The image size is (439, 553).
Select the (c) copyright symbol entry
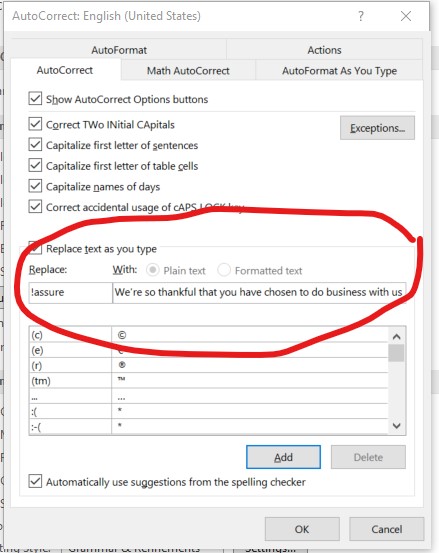[x=208, y=335]
